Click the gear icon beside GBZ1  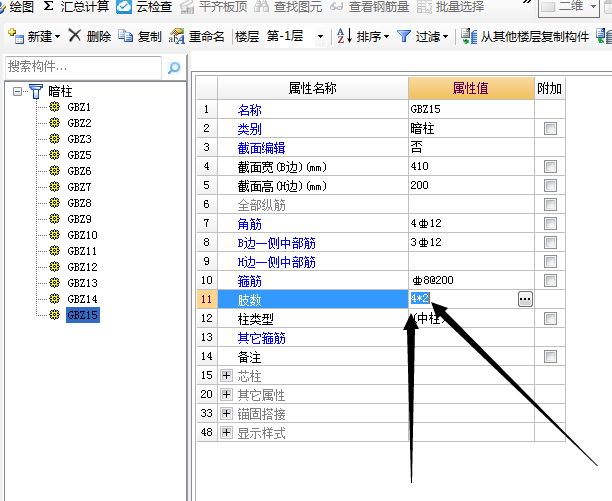(x=55, y=107)
